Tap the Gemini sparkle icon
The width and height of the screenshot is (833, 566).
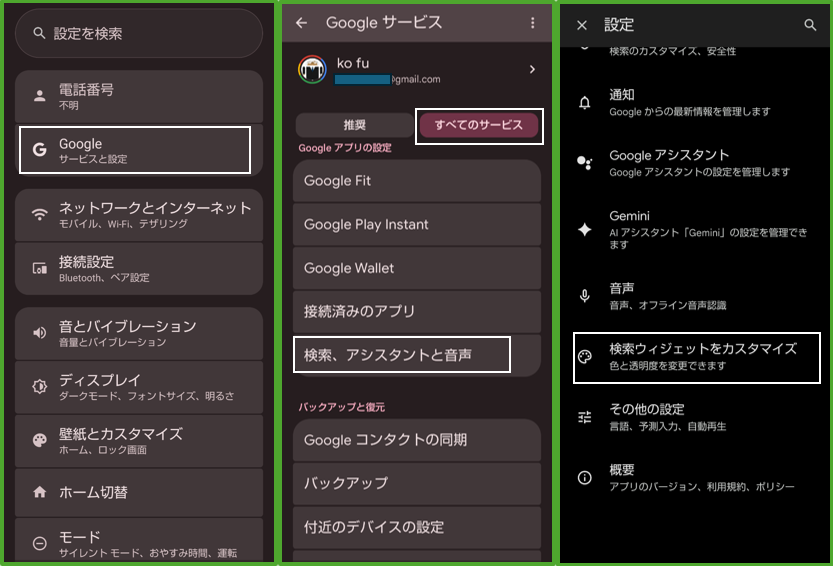tap(586, 229)
